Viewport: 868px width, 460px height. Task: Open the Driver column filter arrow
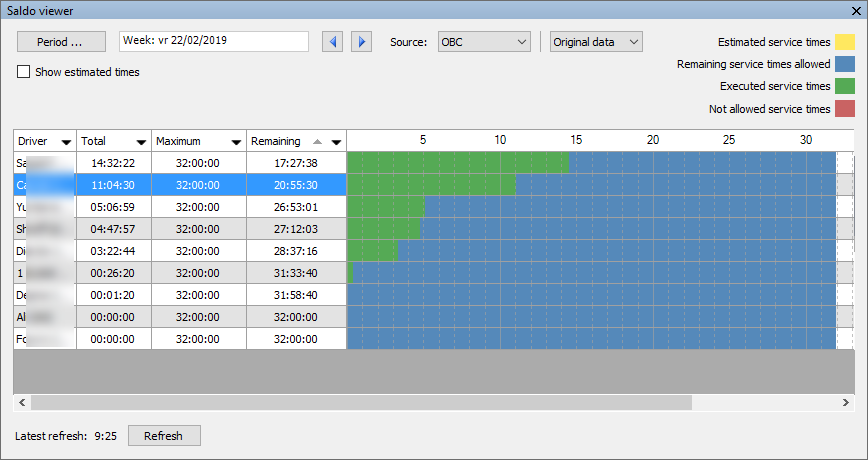pyautogui.click(x=66, y=142)
